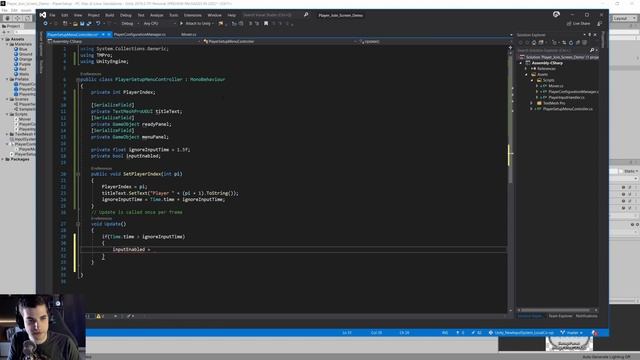This screenshot has height=360, width=640.
Task: Open the Help menu
Action: click(232, 15)
